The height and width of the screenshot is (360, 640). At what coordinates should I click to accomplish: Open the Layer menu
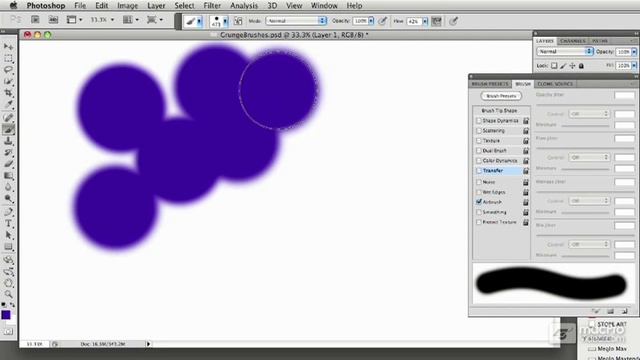tap(156, 6)
